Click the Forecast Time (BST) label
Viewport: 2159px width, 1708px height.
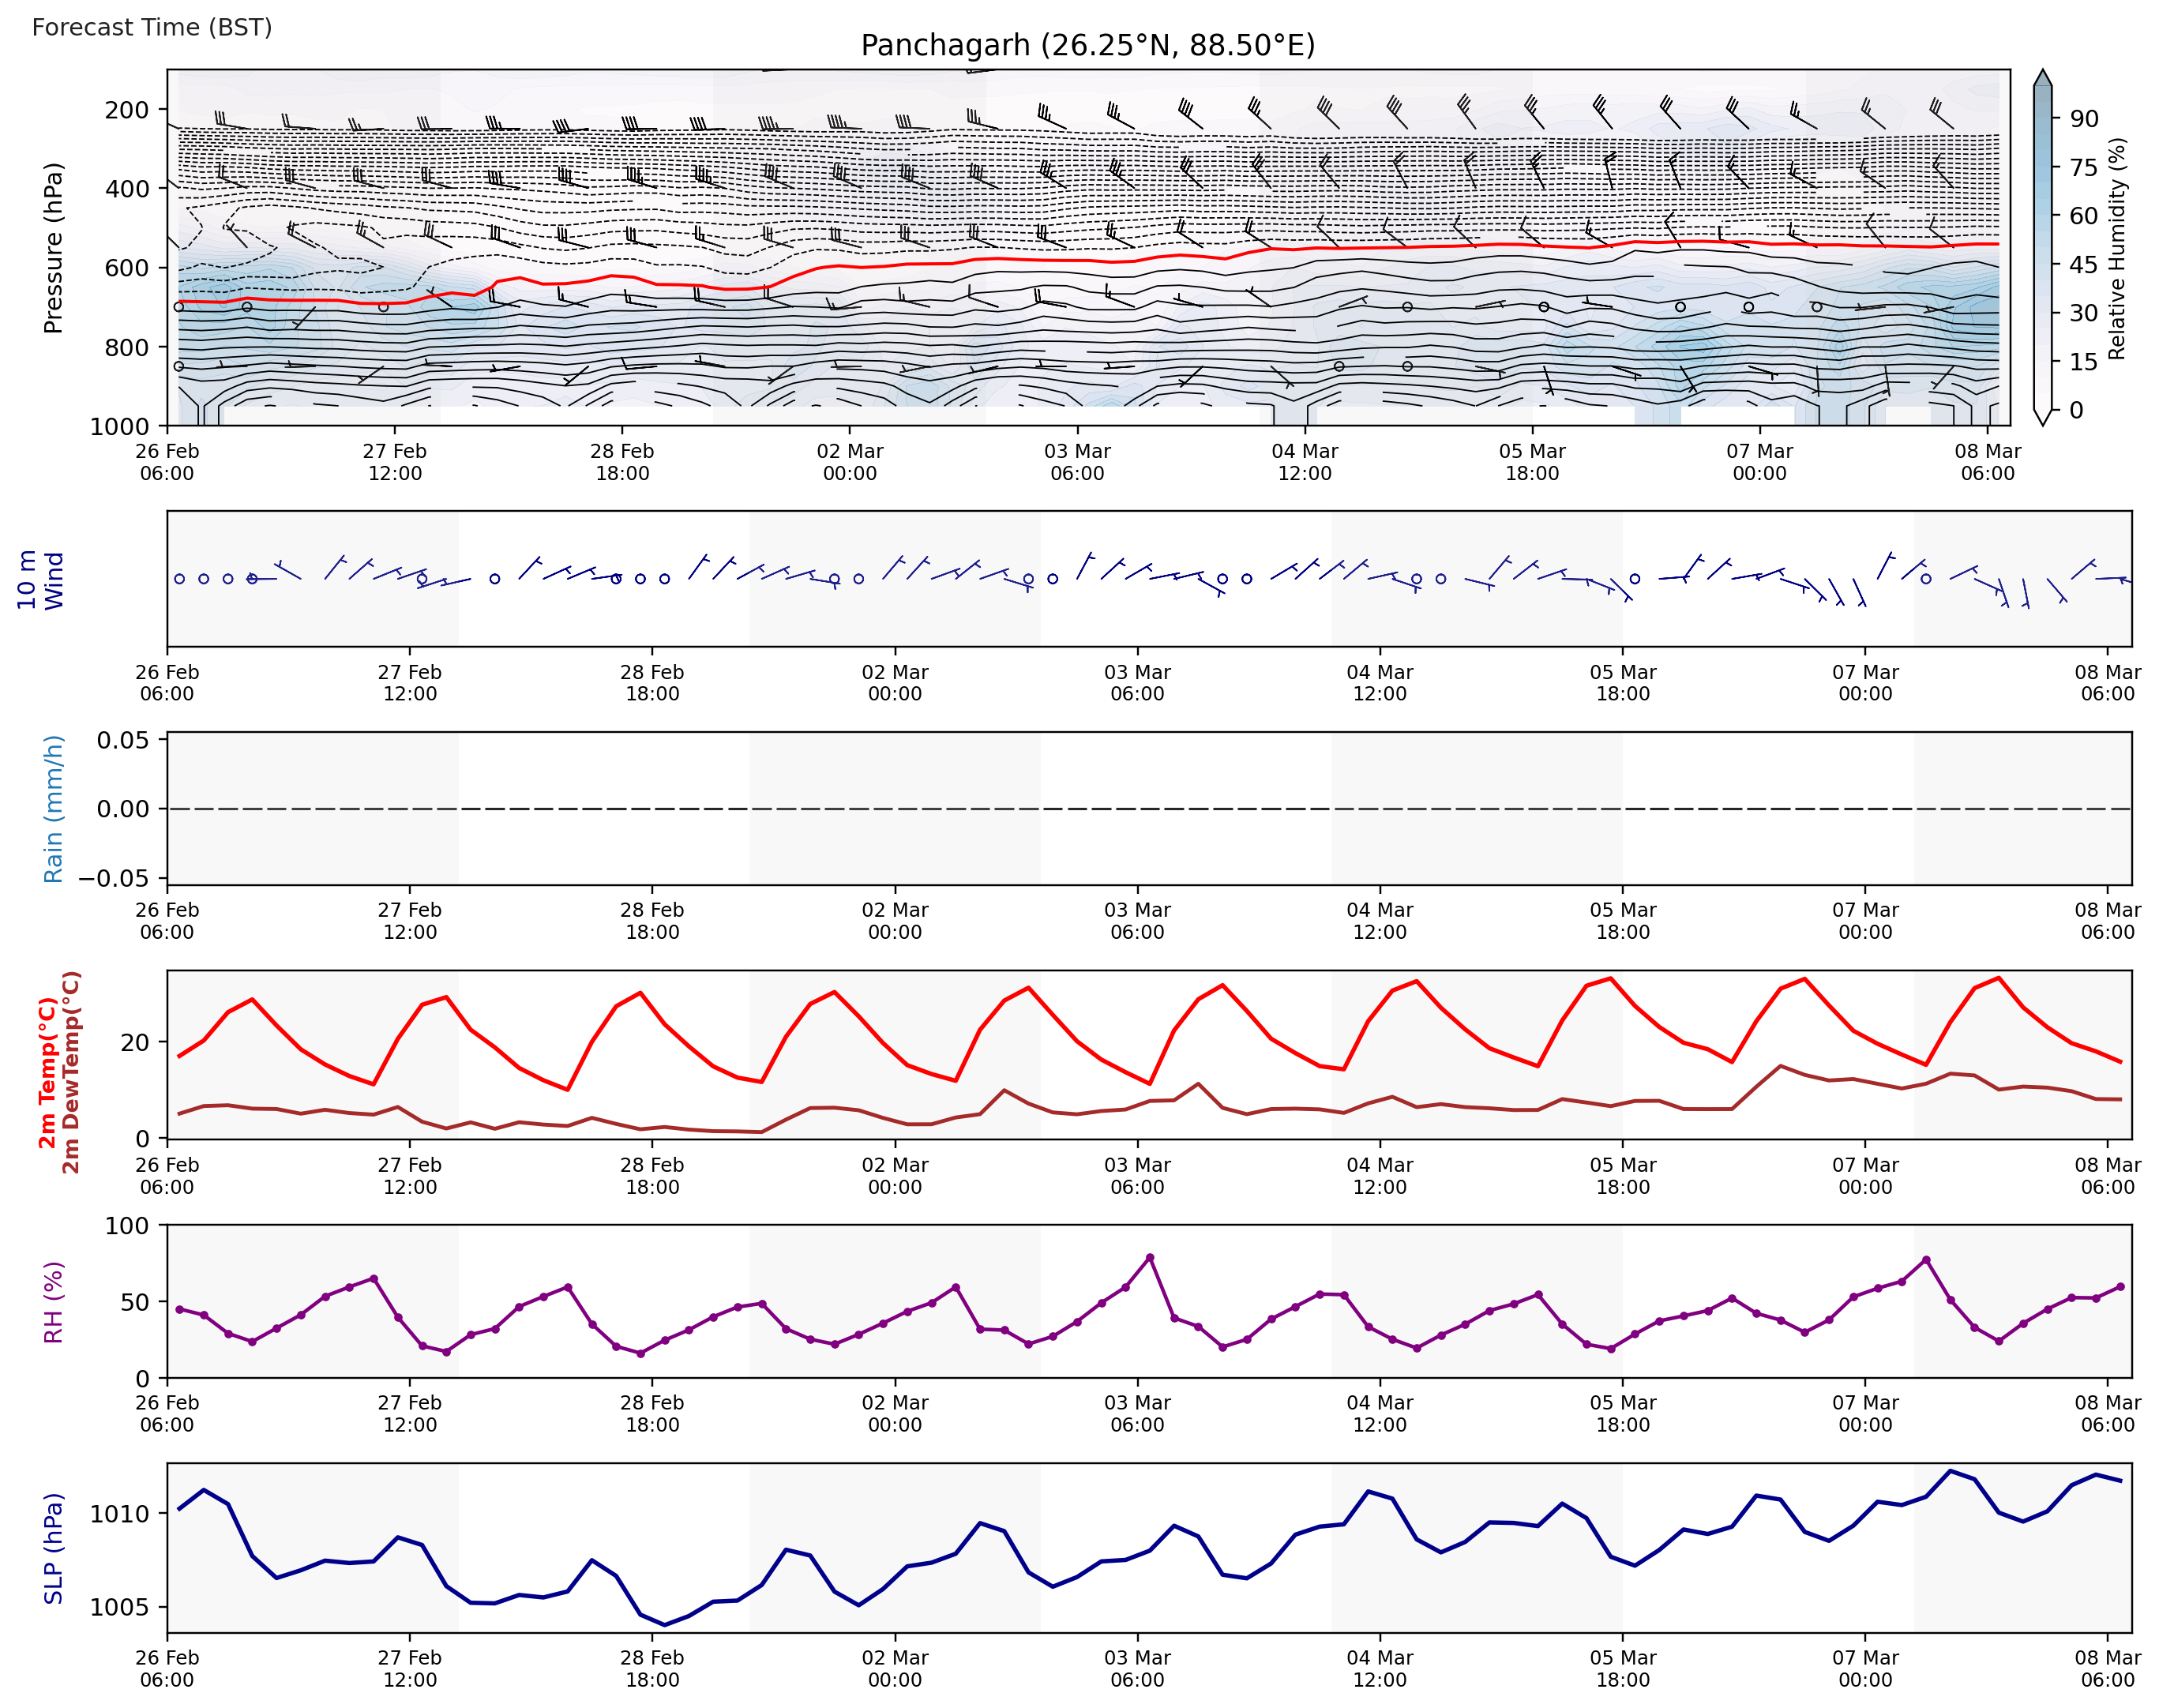click(x=152, y=27)
